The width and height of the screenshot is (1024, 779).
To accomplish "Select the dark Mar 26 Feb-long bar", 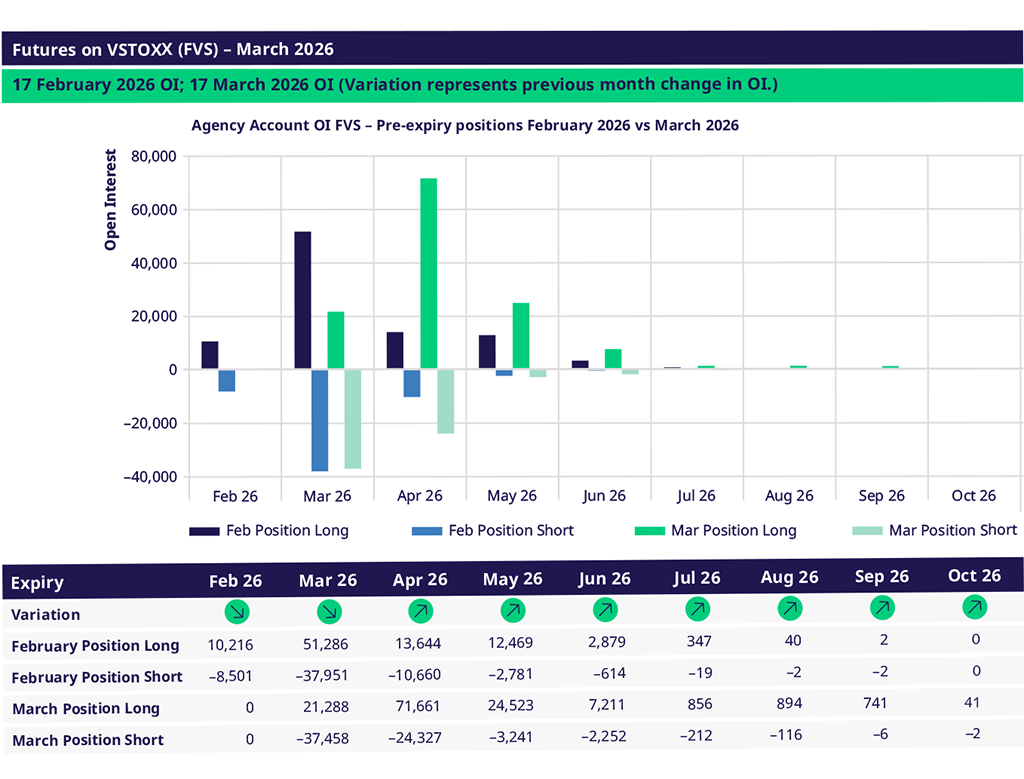I will 302,300.
